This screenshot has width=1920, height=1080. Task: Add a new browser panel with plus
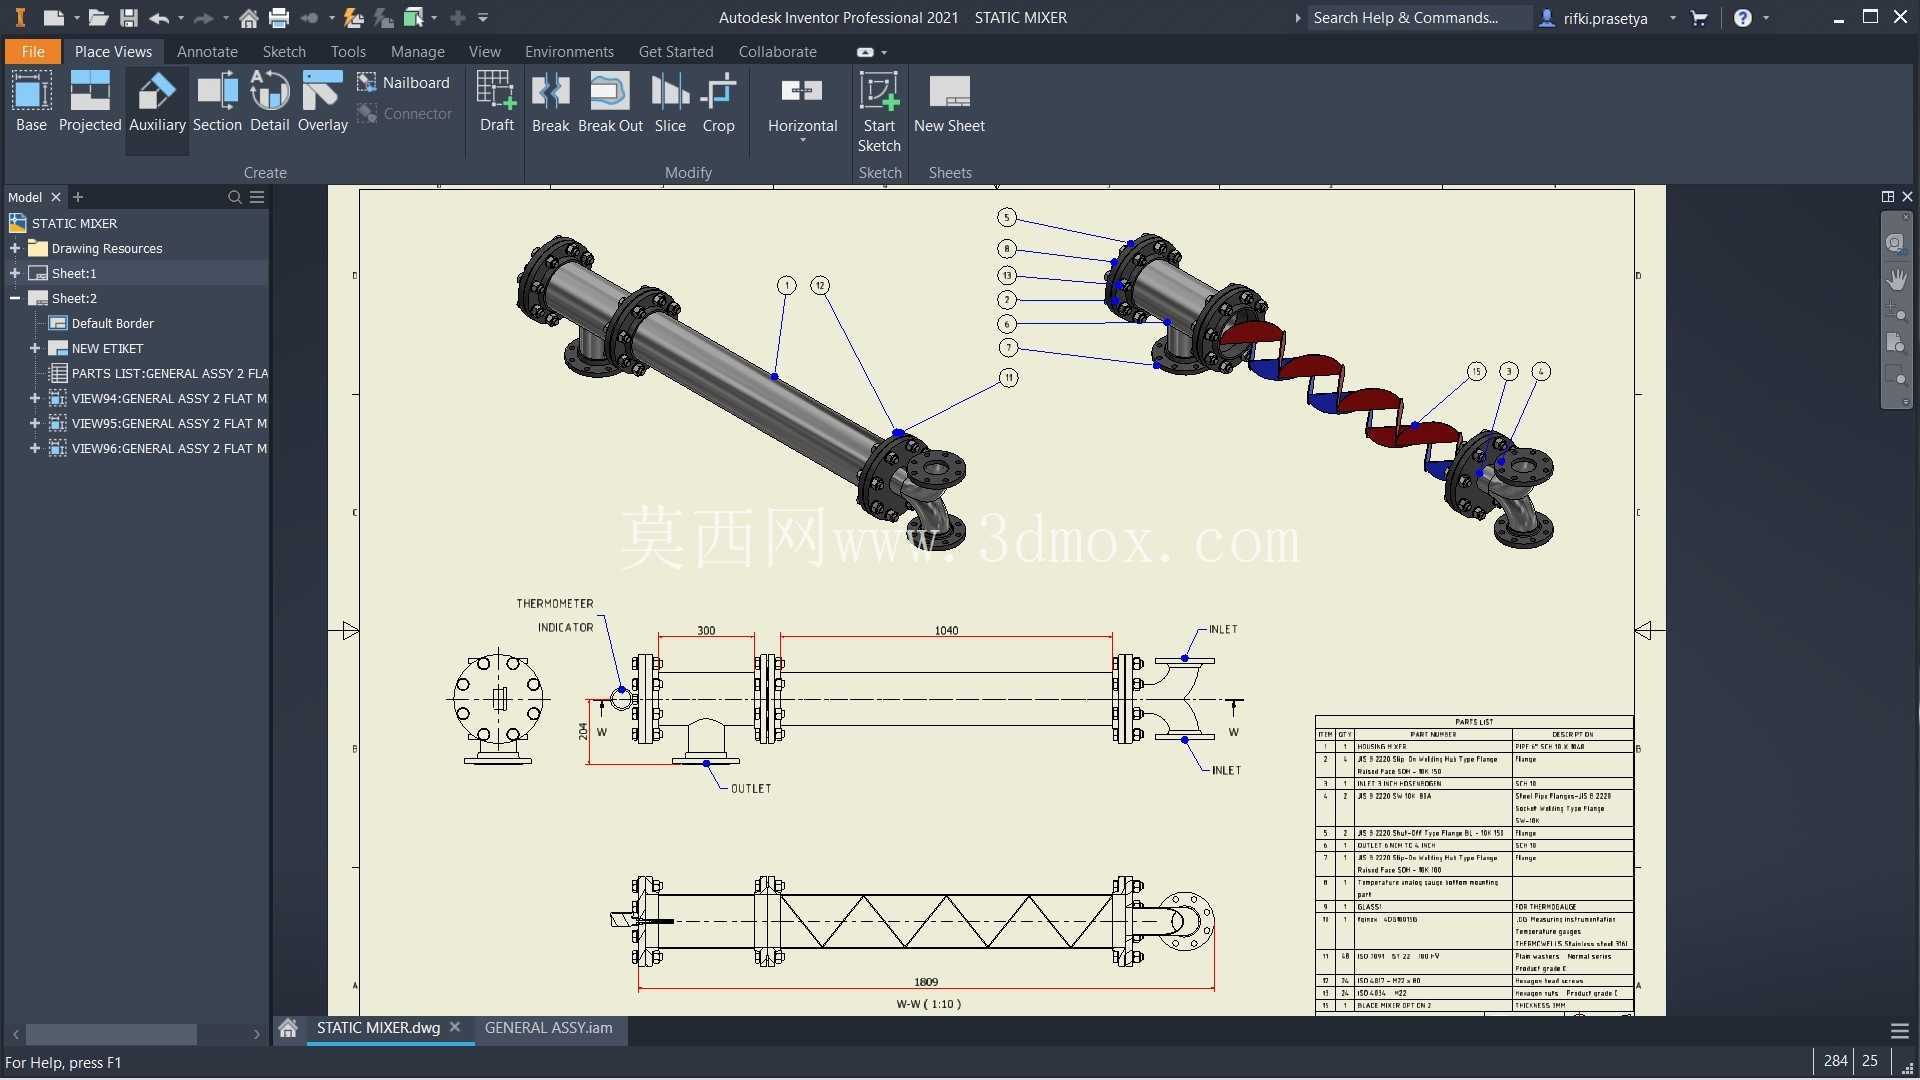click(78, 197)
